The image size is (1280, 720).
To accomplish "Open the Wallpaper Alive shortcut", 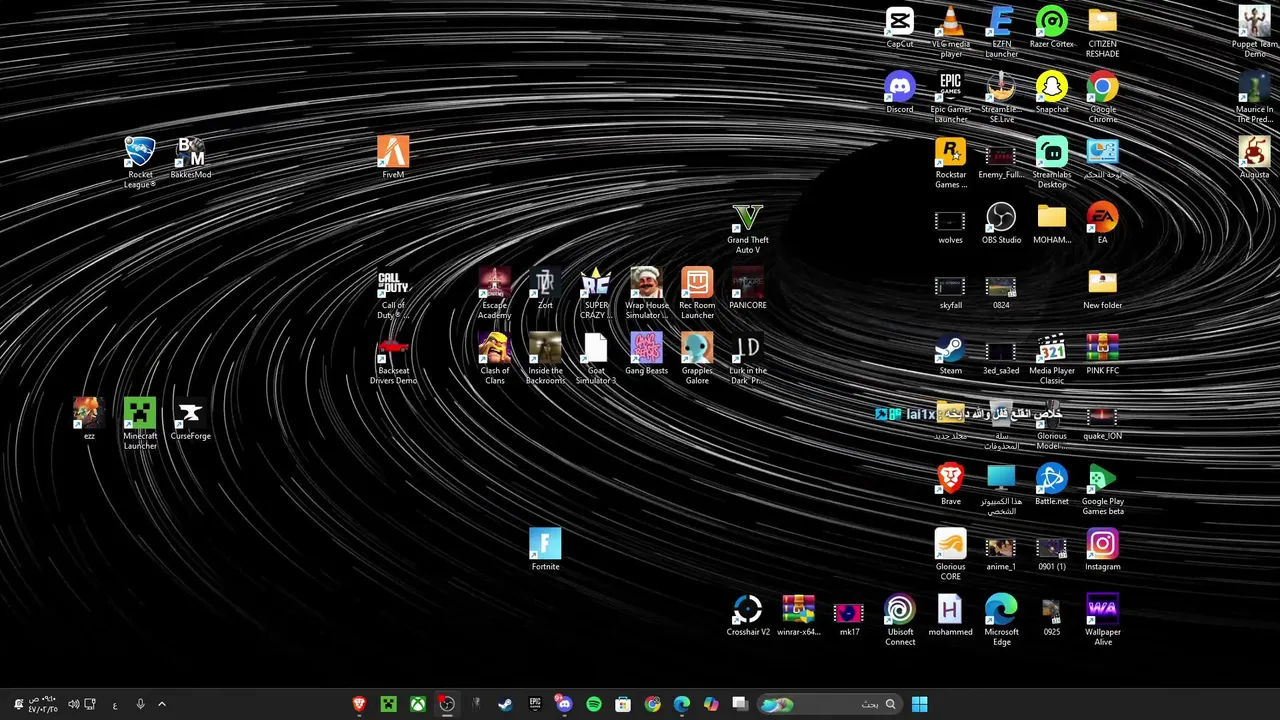I will point(1102,621).
